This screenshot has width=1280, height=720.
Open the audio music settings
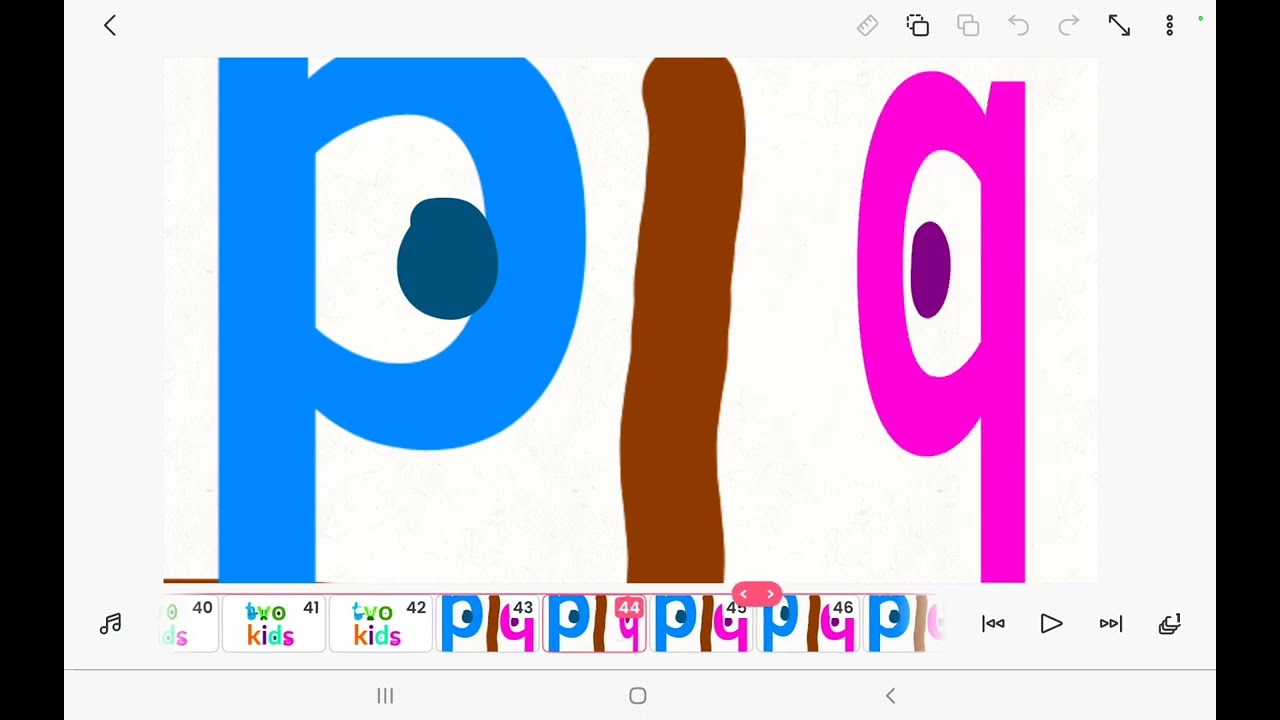(110, 624)
